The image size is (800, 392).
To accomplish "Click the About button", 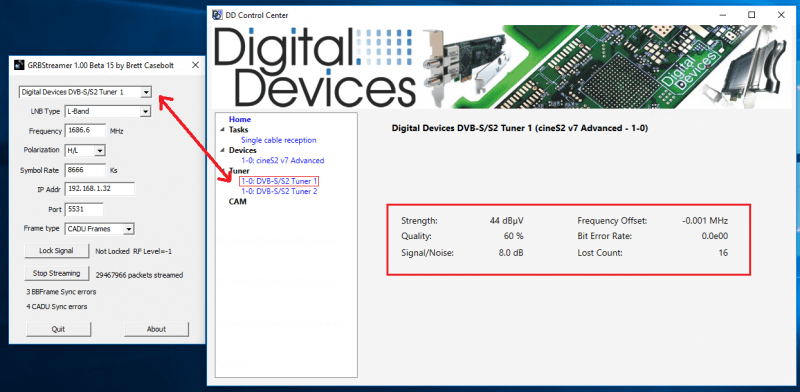I will (x=156, y=329).
